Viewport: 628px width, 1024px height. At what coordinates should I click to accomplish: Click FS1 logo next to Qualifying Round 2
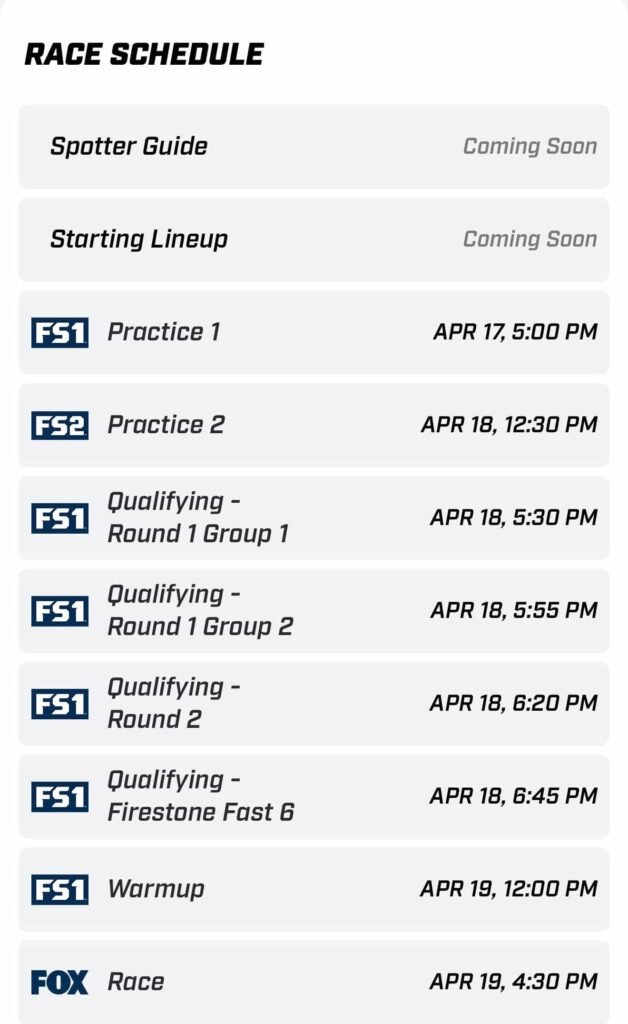pyautogui.click(x=59, y=704)
